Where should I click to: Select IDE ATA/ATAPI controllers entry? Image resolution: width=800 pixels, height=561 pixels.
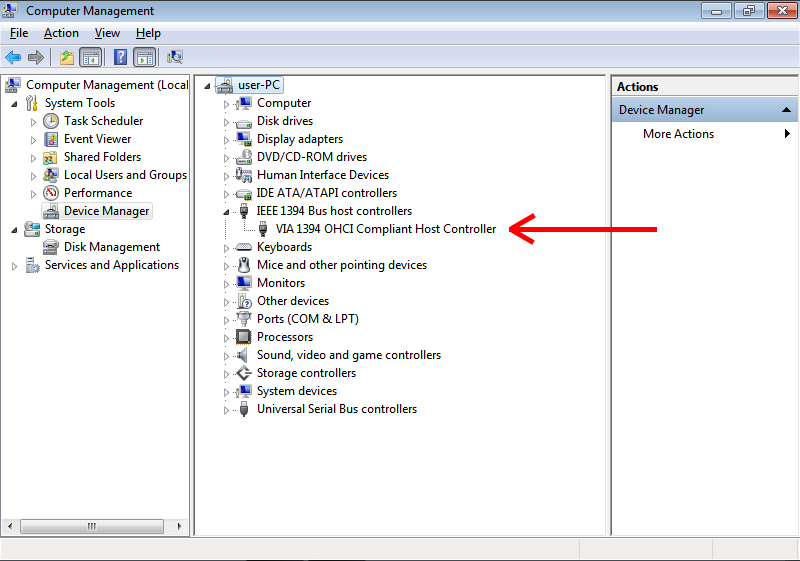click(327, 193)
